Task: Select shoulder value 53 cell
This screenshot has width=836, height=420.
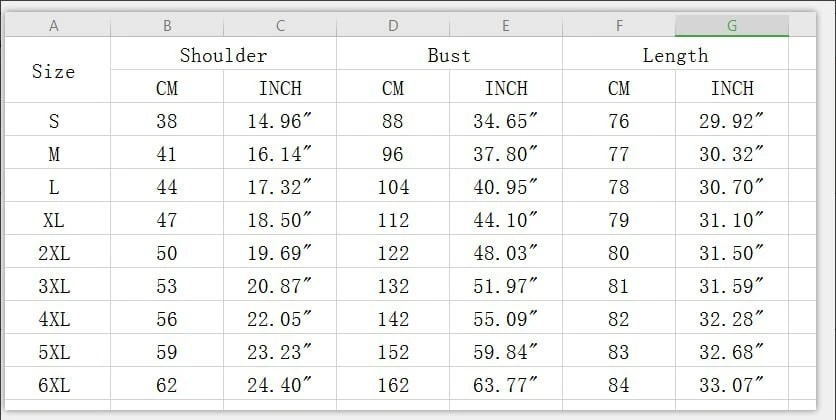Action: tap(167, 286)
